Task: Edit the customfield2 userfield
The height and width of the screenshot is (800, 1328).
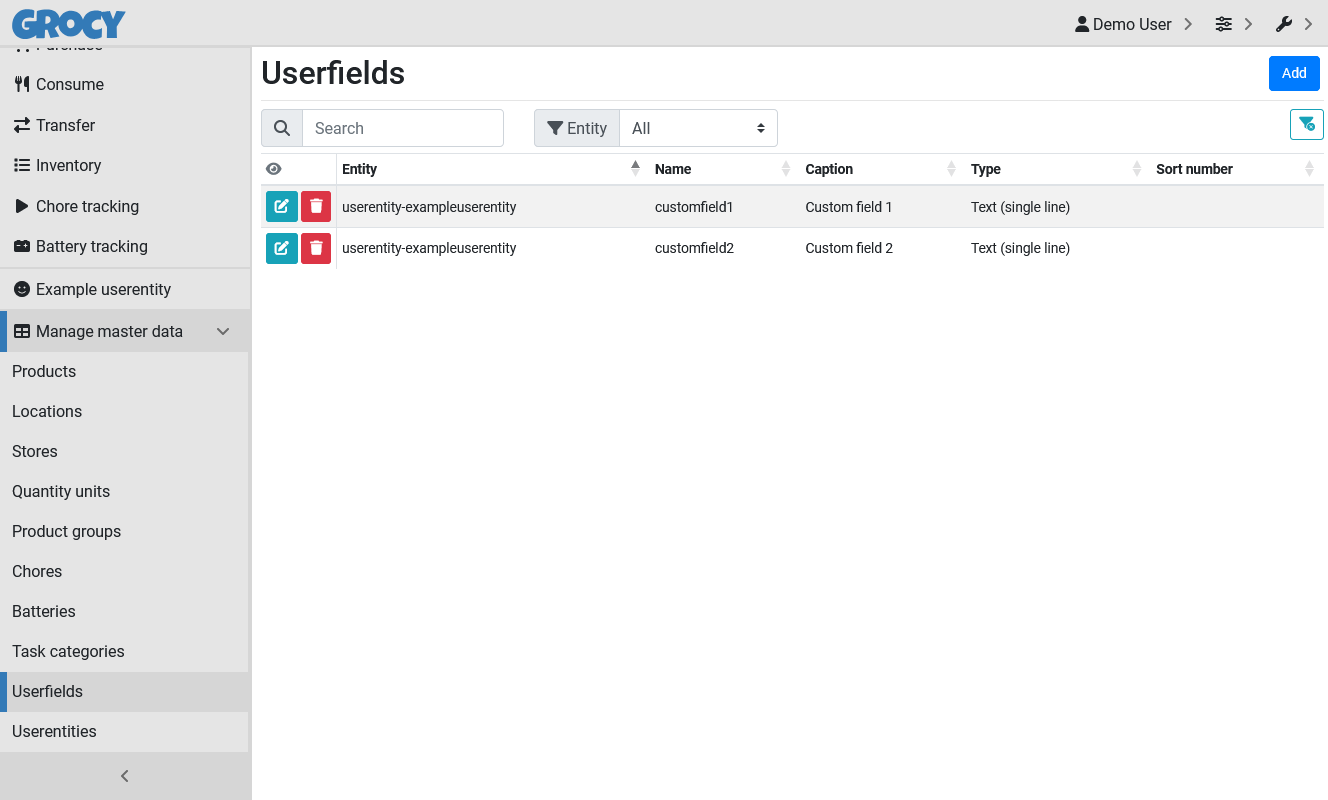Action: click(x=281, y=248)
